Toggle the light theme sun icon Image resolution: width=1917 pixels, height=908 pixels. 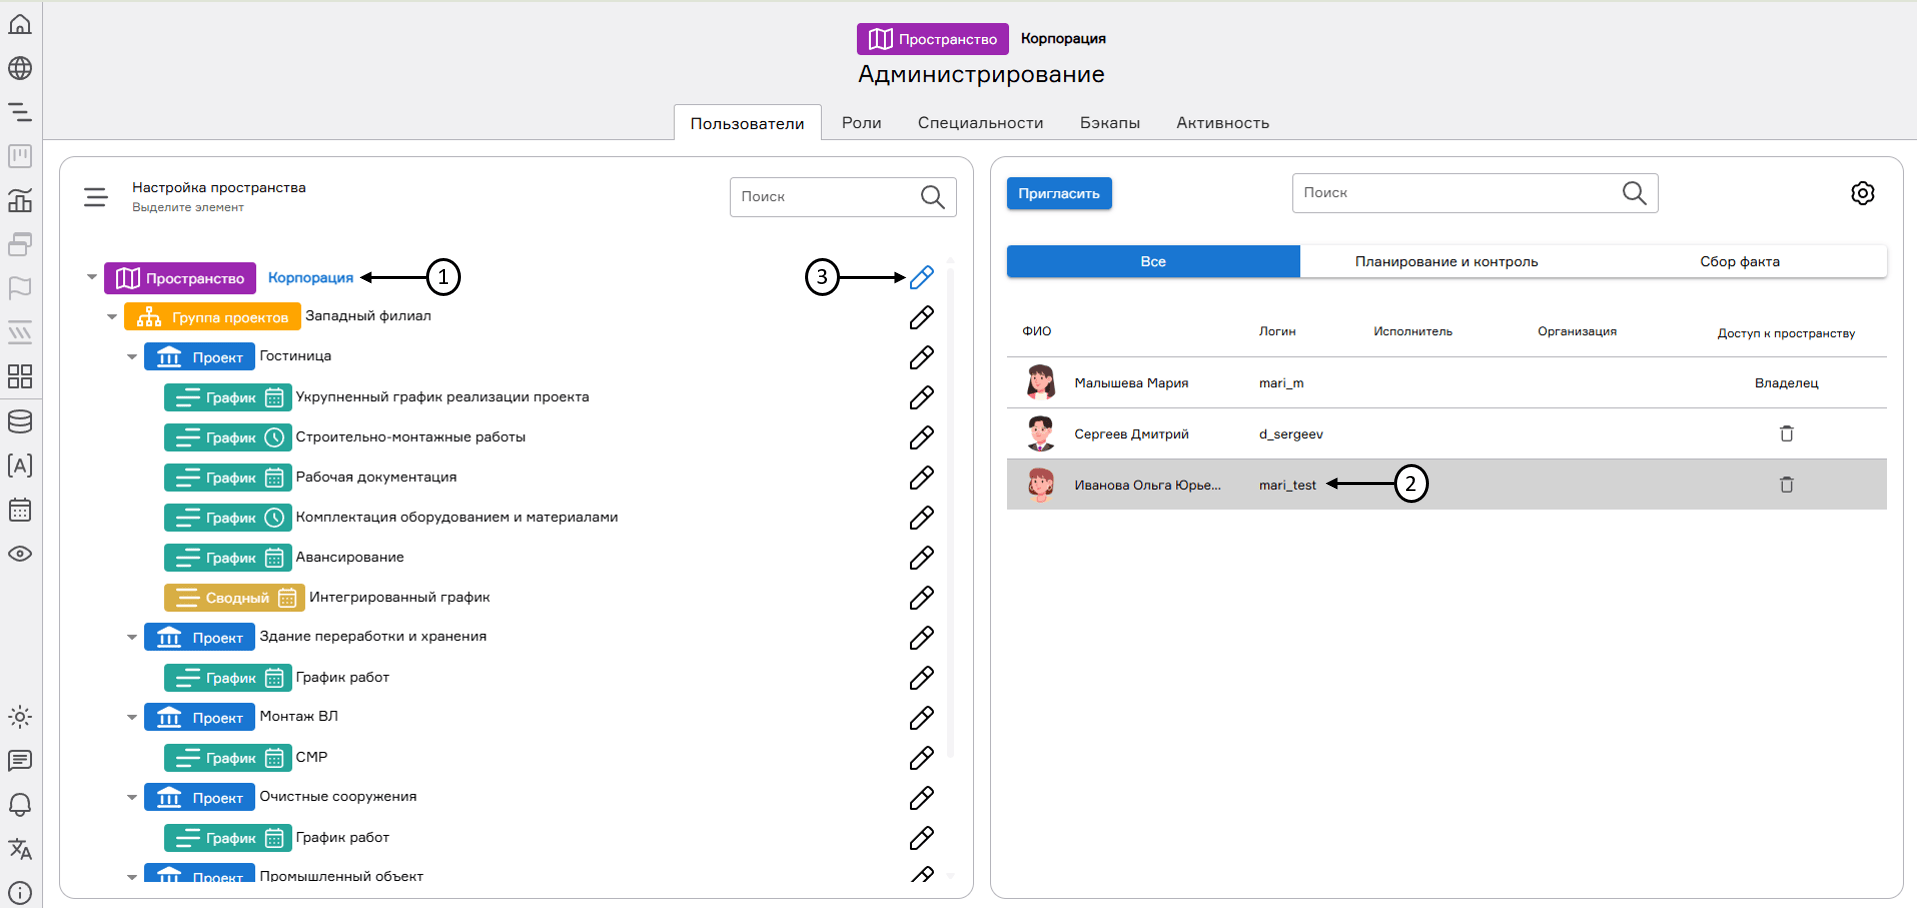coord(20,717)
